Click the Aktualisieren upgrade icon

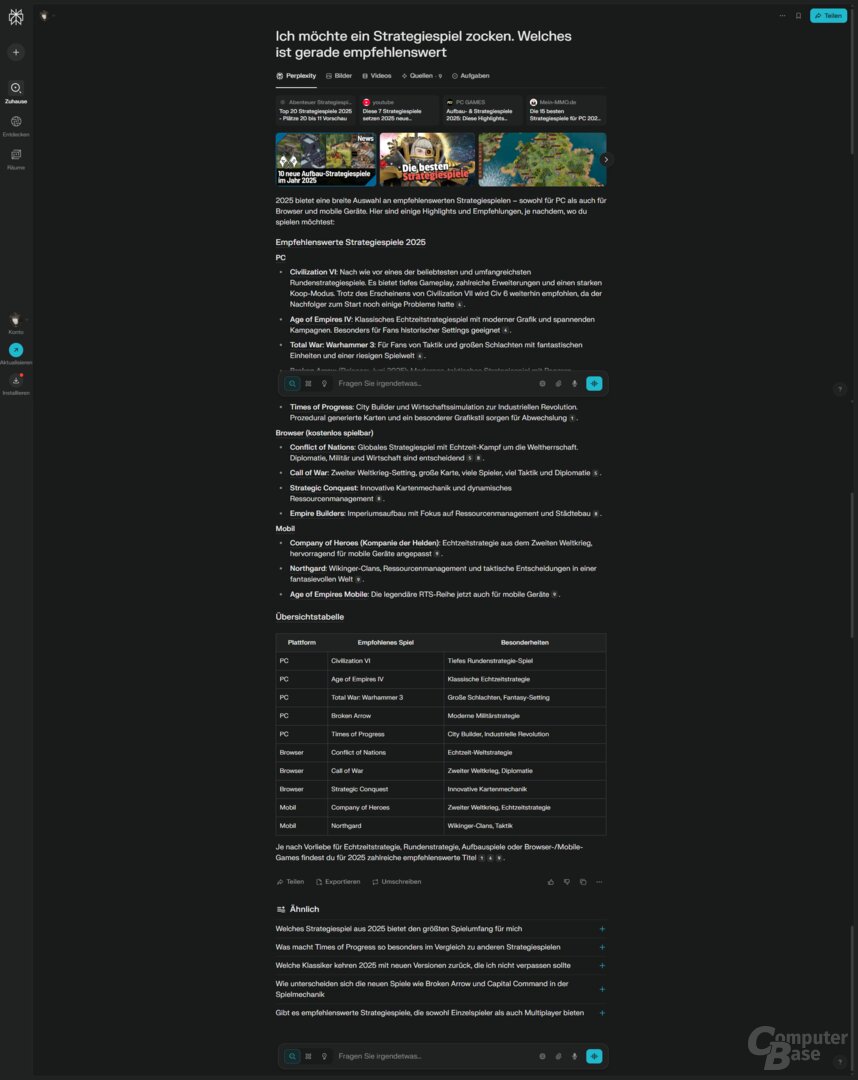coord(16,350)
